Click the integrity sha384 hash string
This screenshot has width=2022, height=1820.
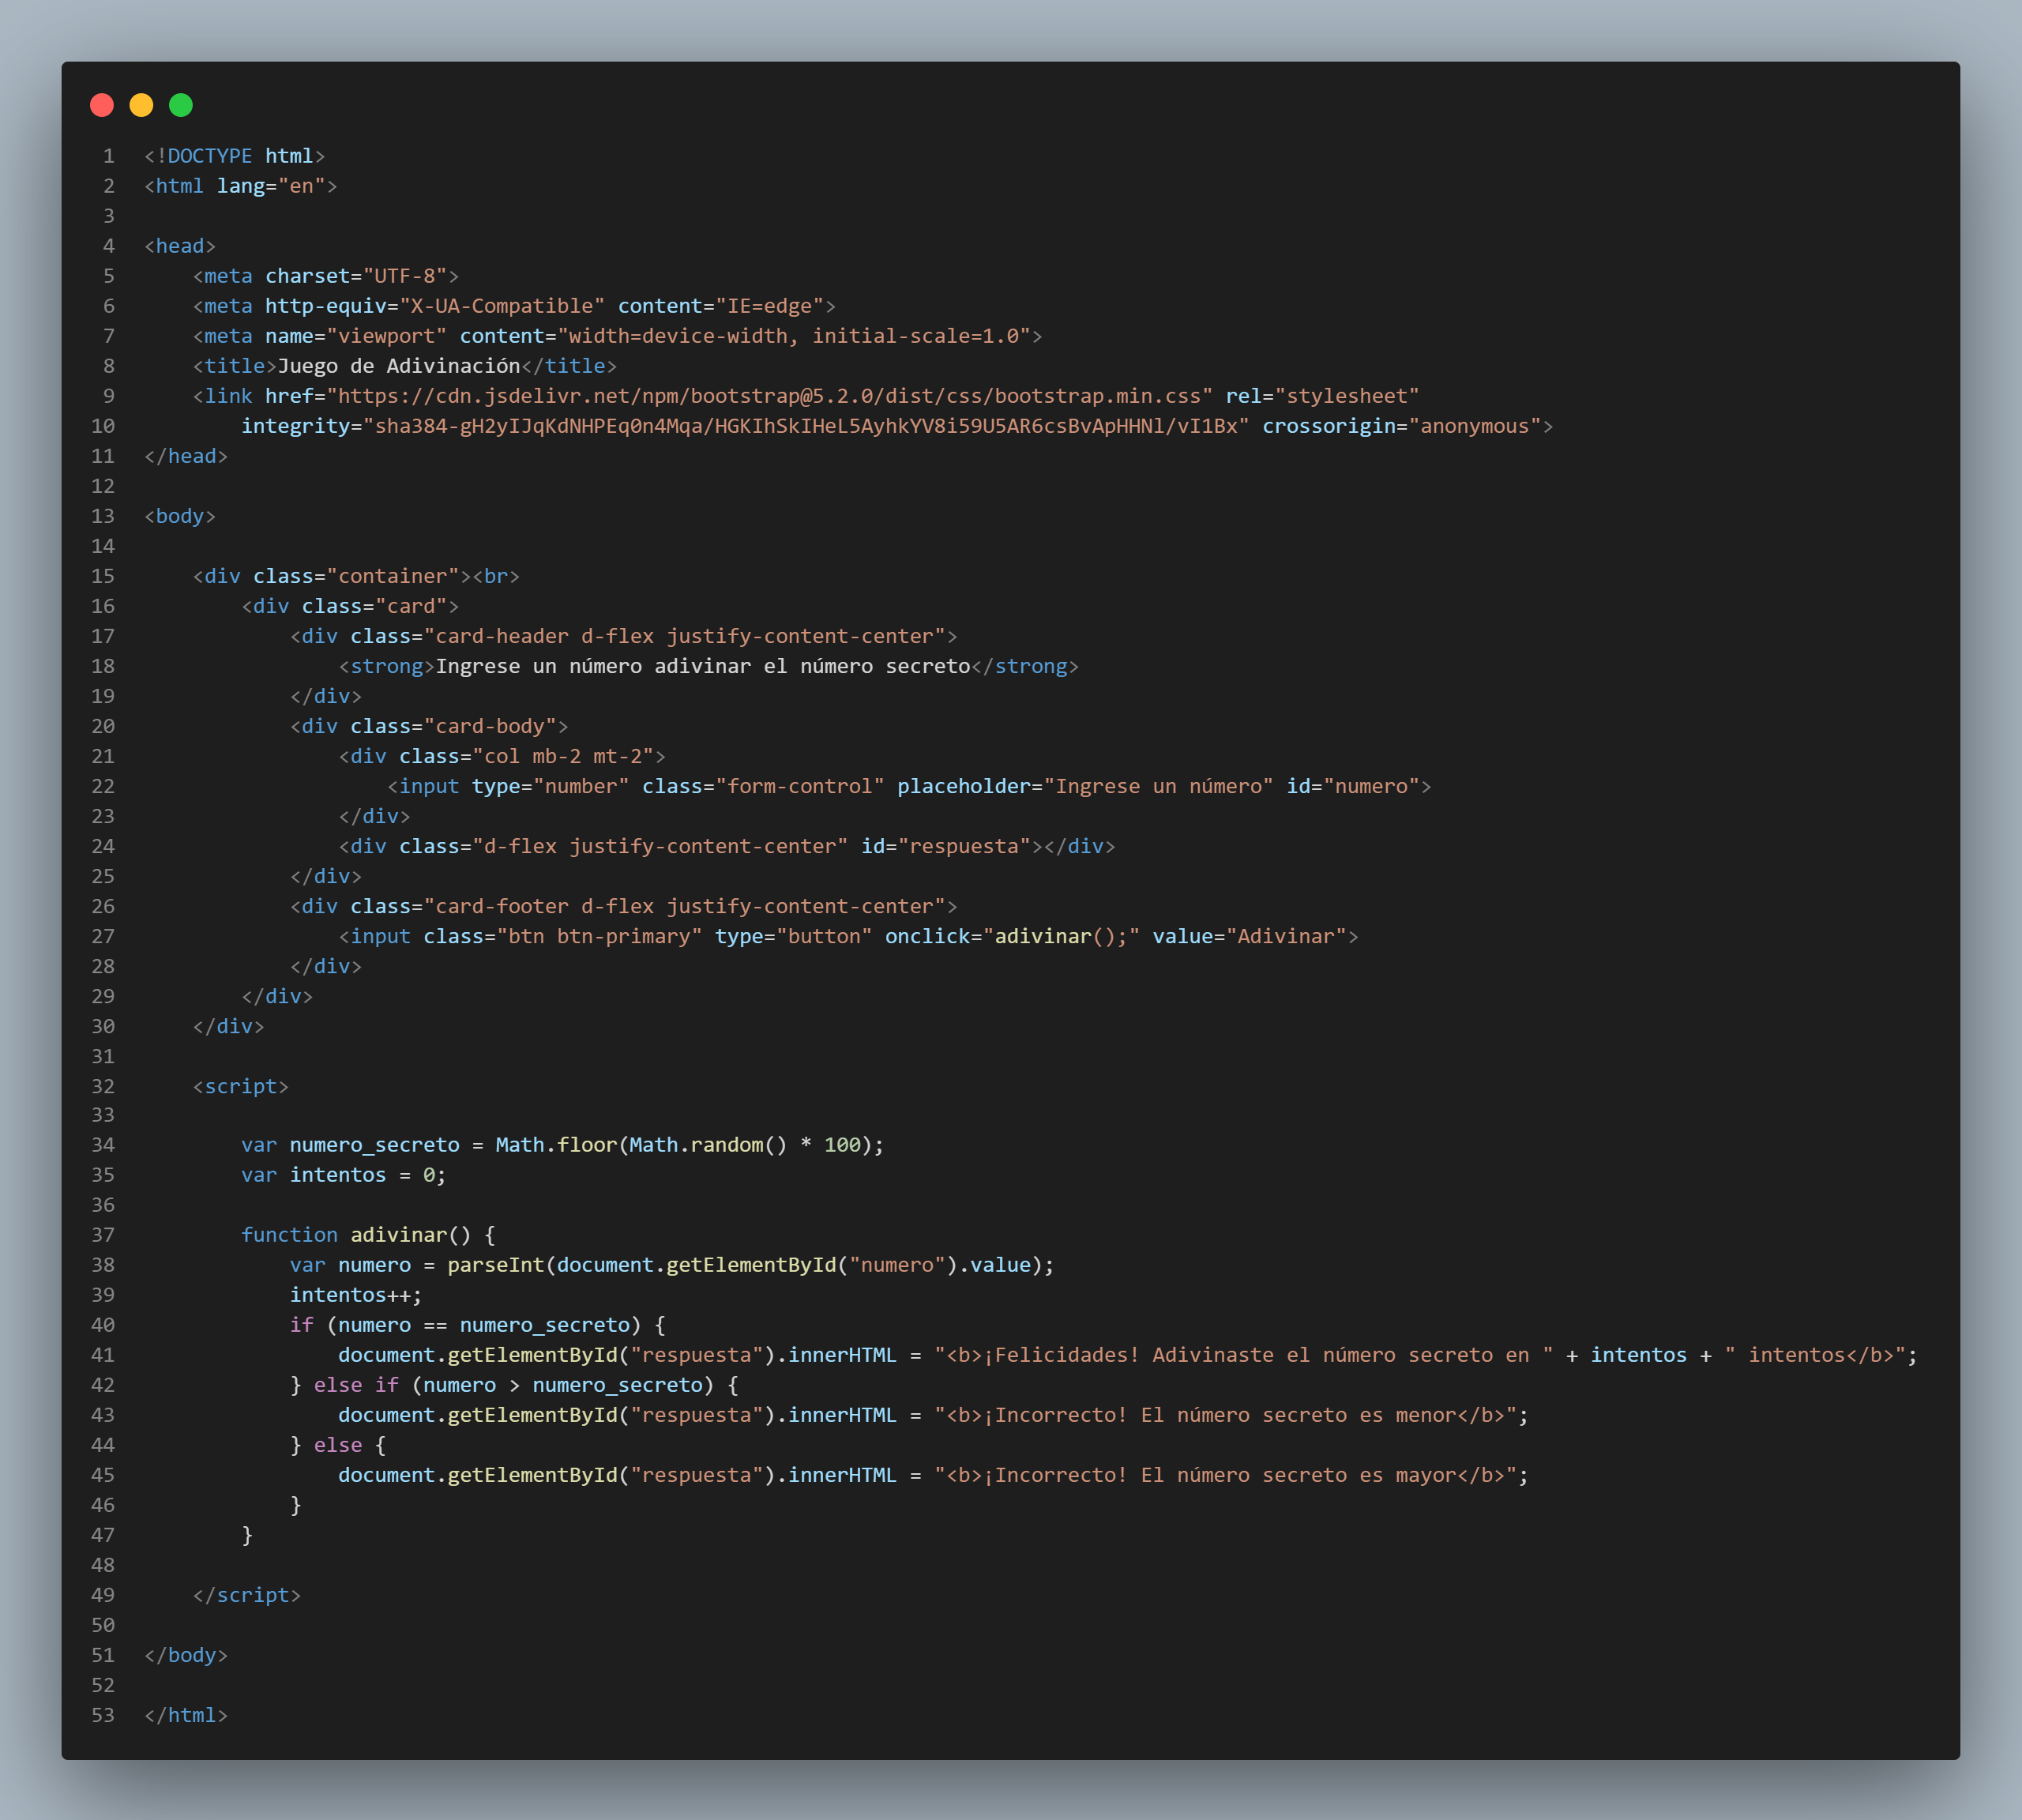point(806,426)
